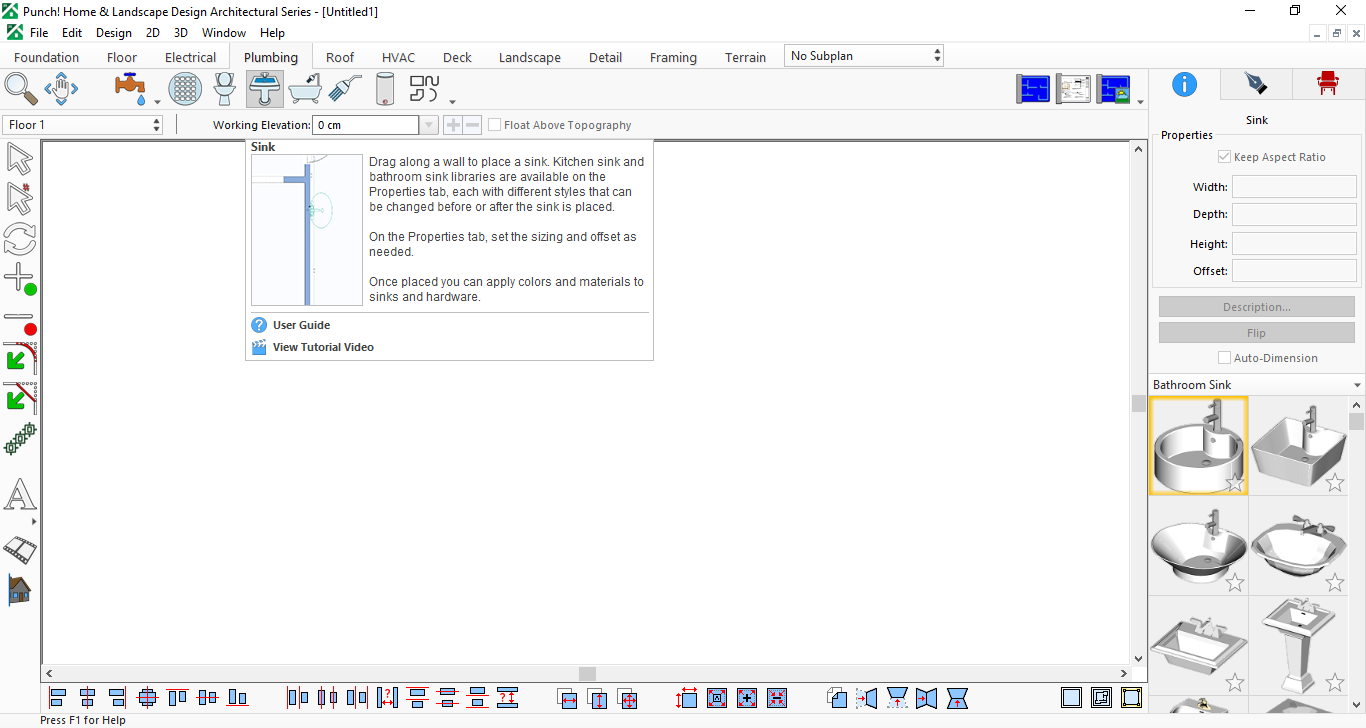The image size is (1366, 728).
Task: Select the Sink tool
Action: coord(265,88)
